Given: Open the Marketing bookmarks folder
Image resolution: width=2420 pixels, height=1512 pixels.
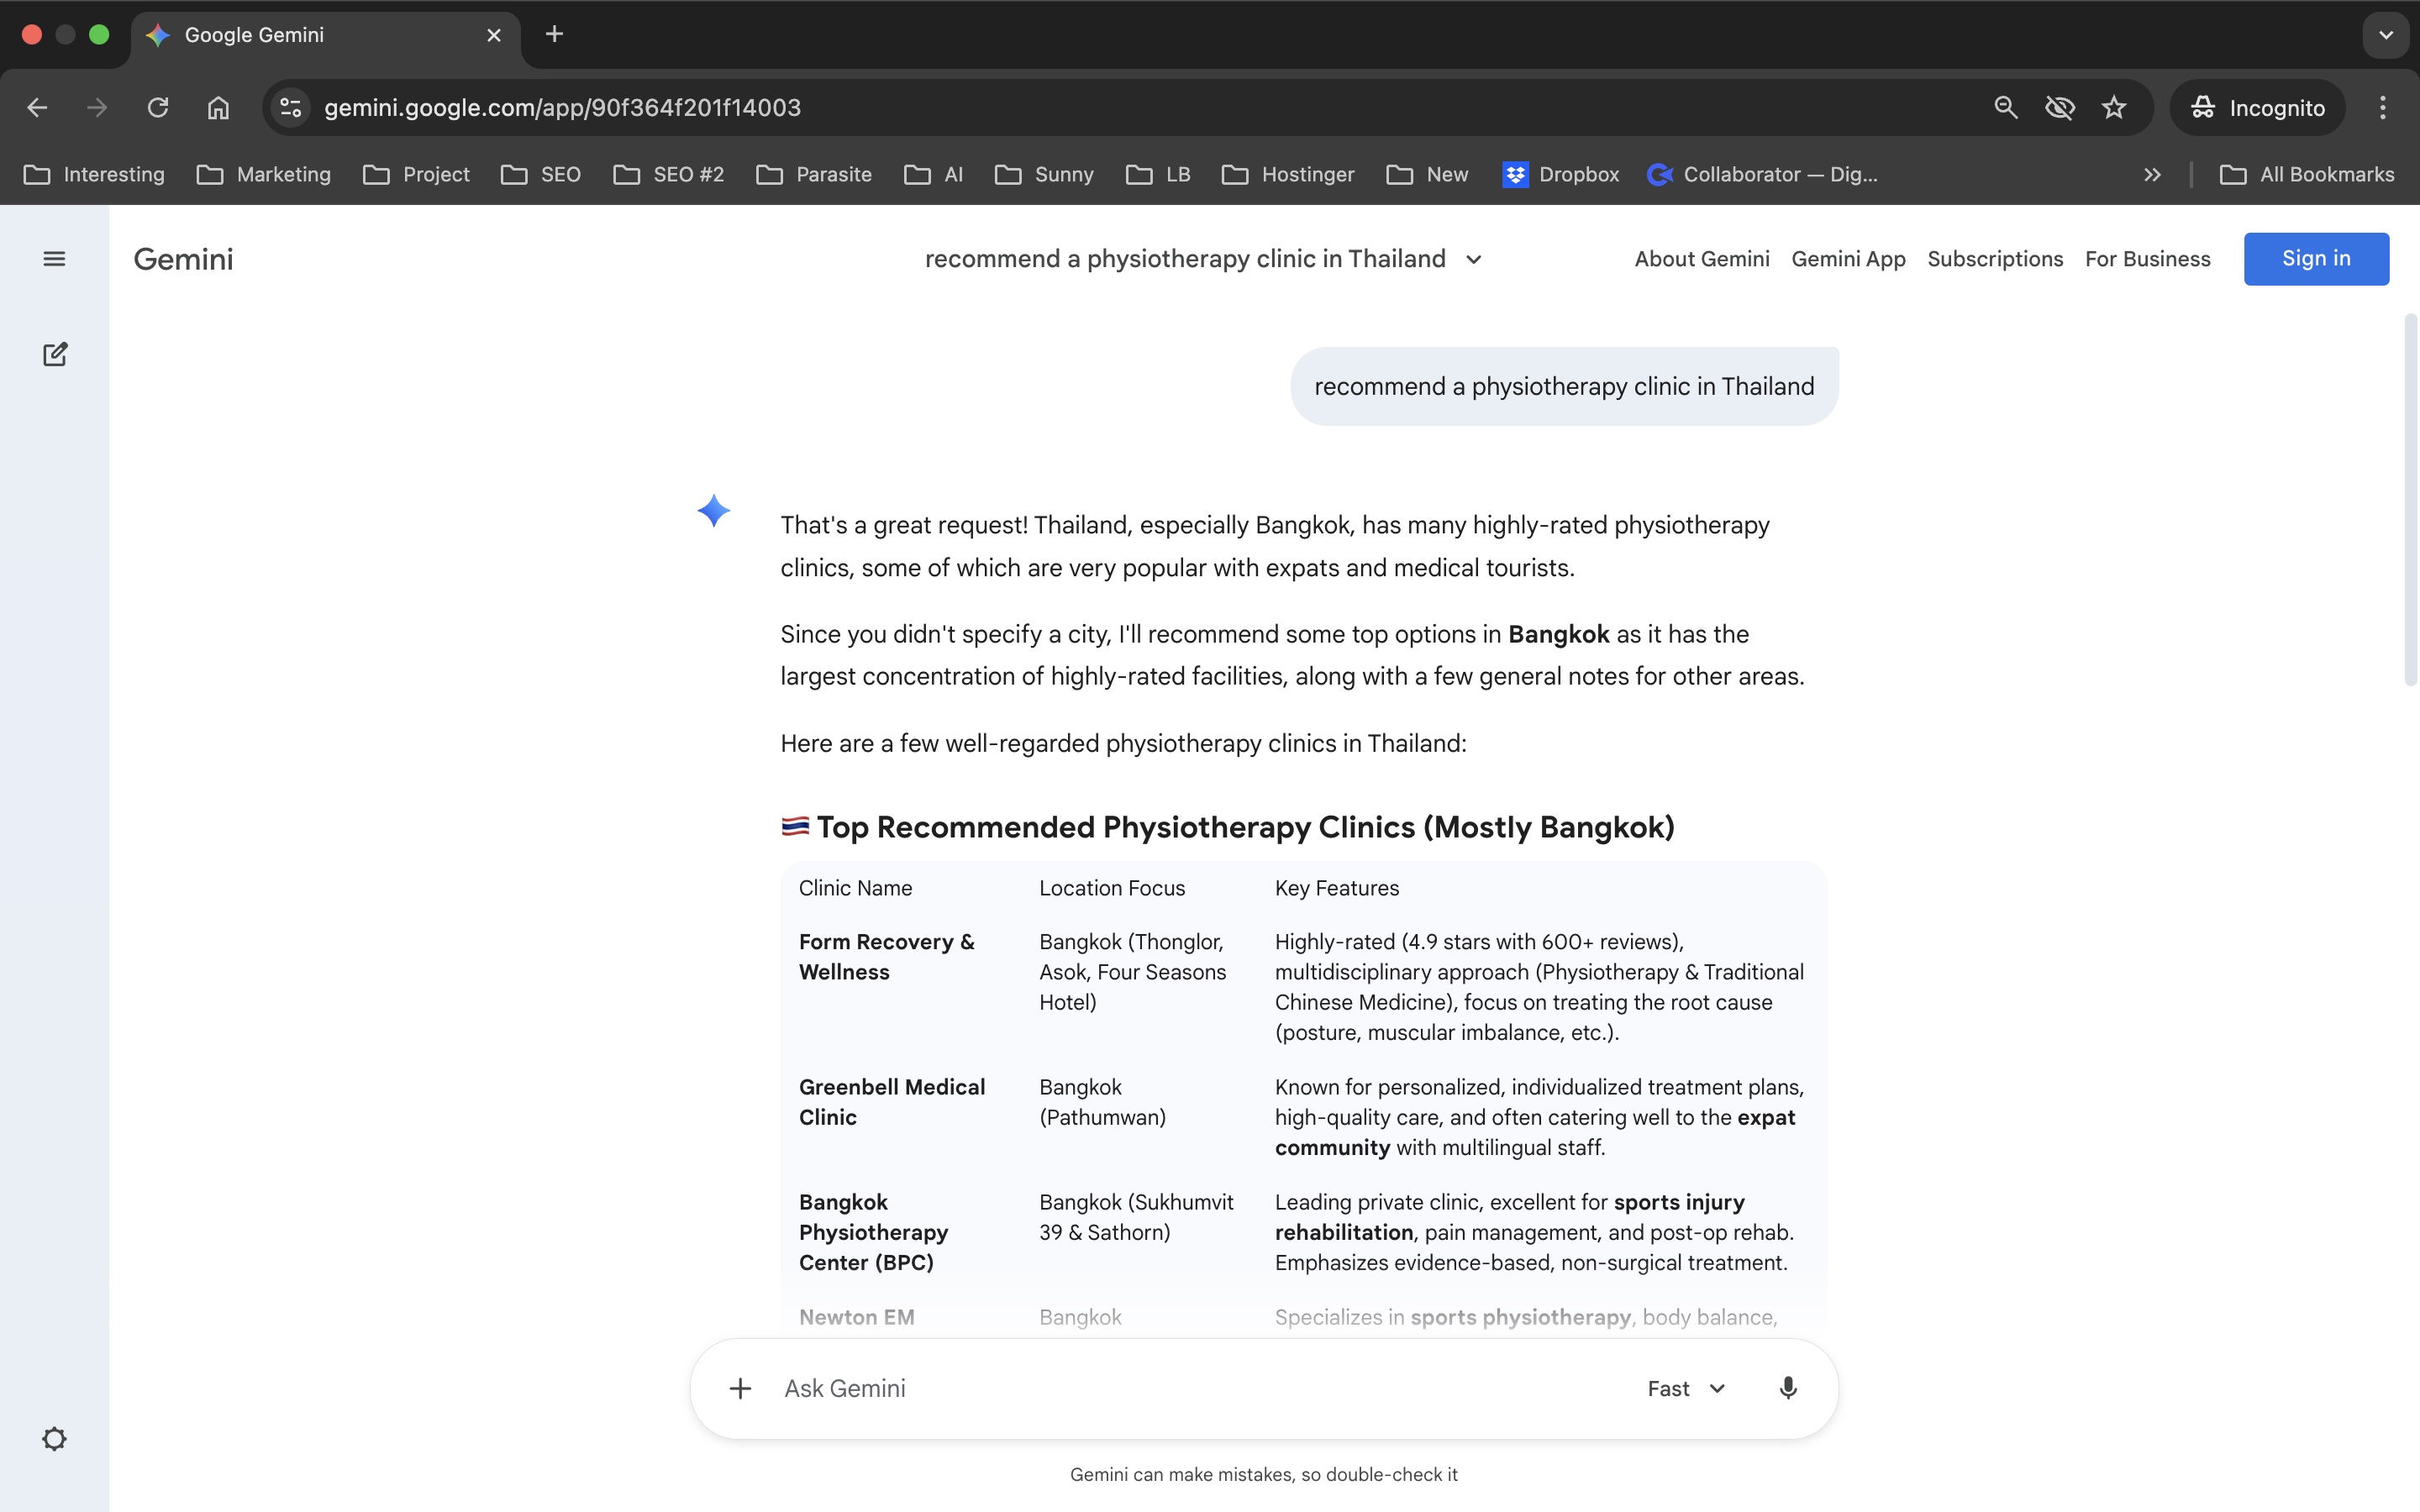Looking at the screenshot, I should [x=264, y=175].
